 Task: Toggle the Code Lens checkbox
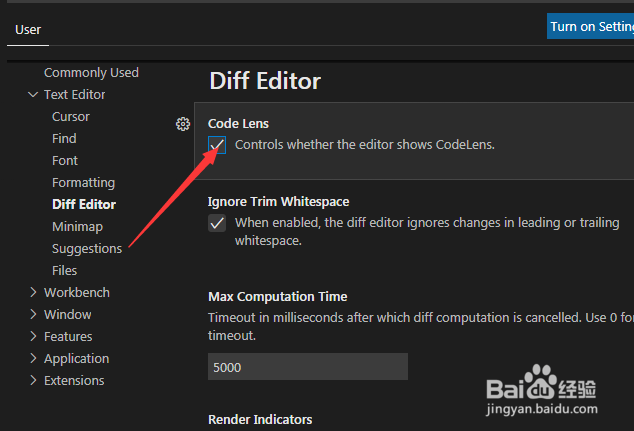pos(217,145)
